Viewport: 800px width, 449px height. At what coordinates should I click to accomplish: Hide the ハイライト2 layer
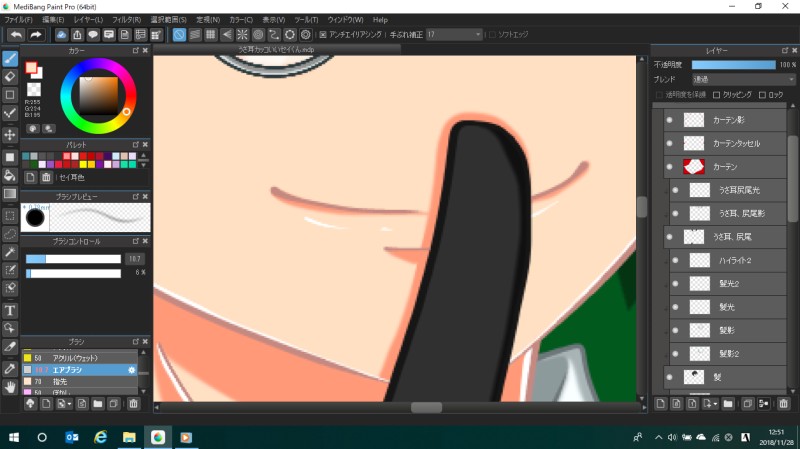click(x=676, y=260)
